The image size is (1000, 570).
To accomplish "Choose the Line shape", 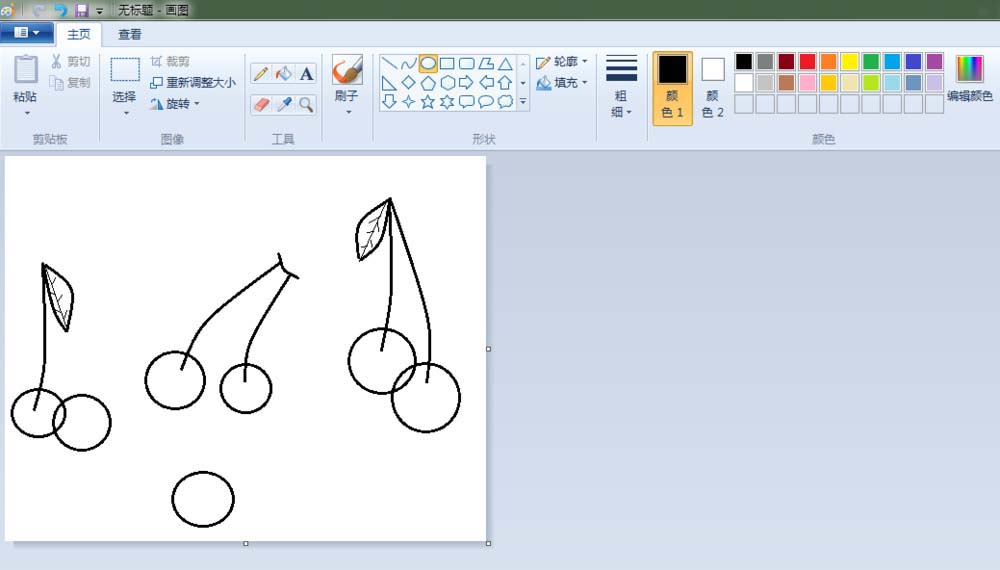I will 389,63.
